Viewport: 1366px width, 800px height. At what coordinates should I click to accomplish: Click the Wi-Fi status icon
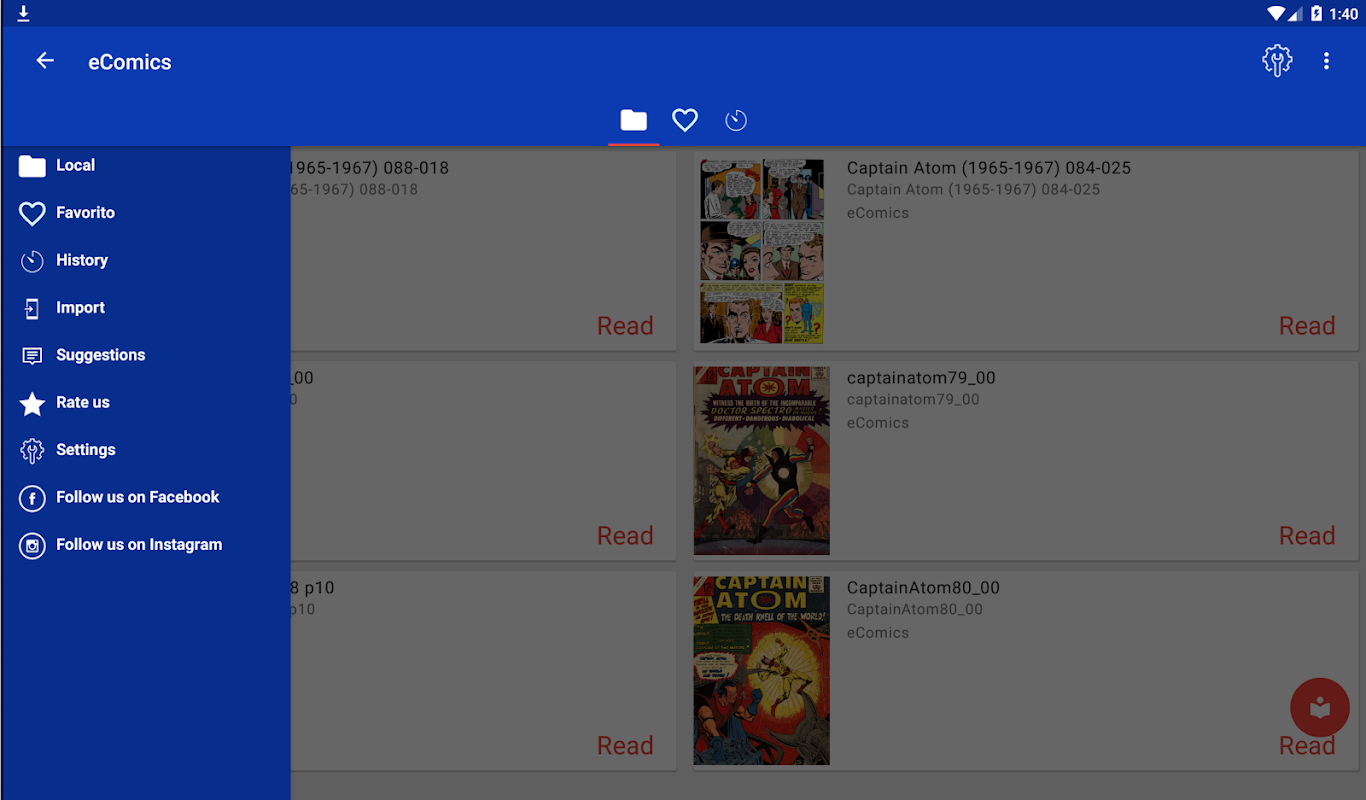(1276, 14)
